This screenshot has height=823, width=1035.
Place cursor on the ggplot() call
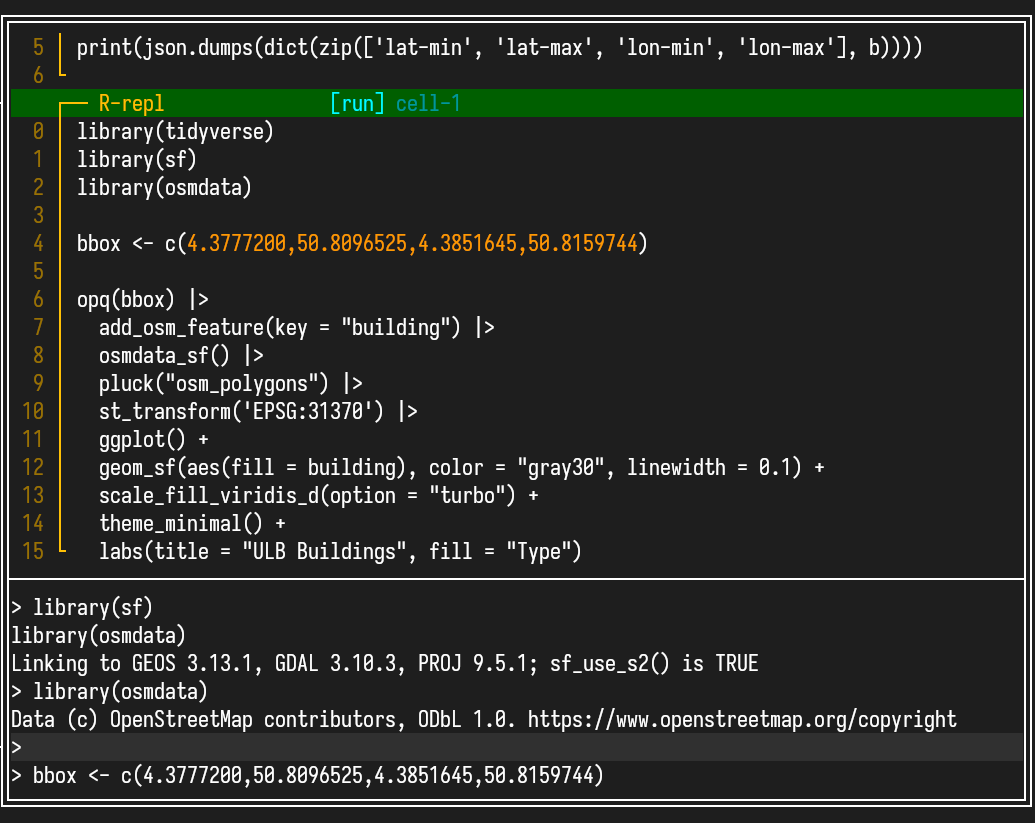142,439
